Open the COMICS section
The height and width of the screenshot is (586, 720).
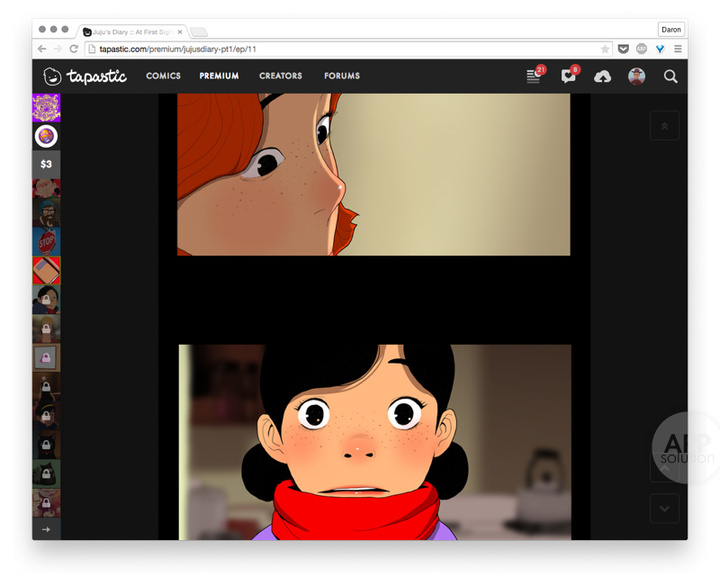tap(163, 76)
